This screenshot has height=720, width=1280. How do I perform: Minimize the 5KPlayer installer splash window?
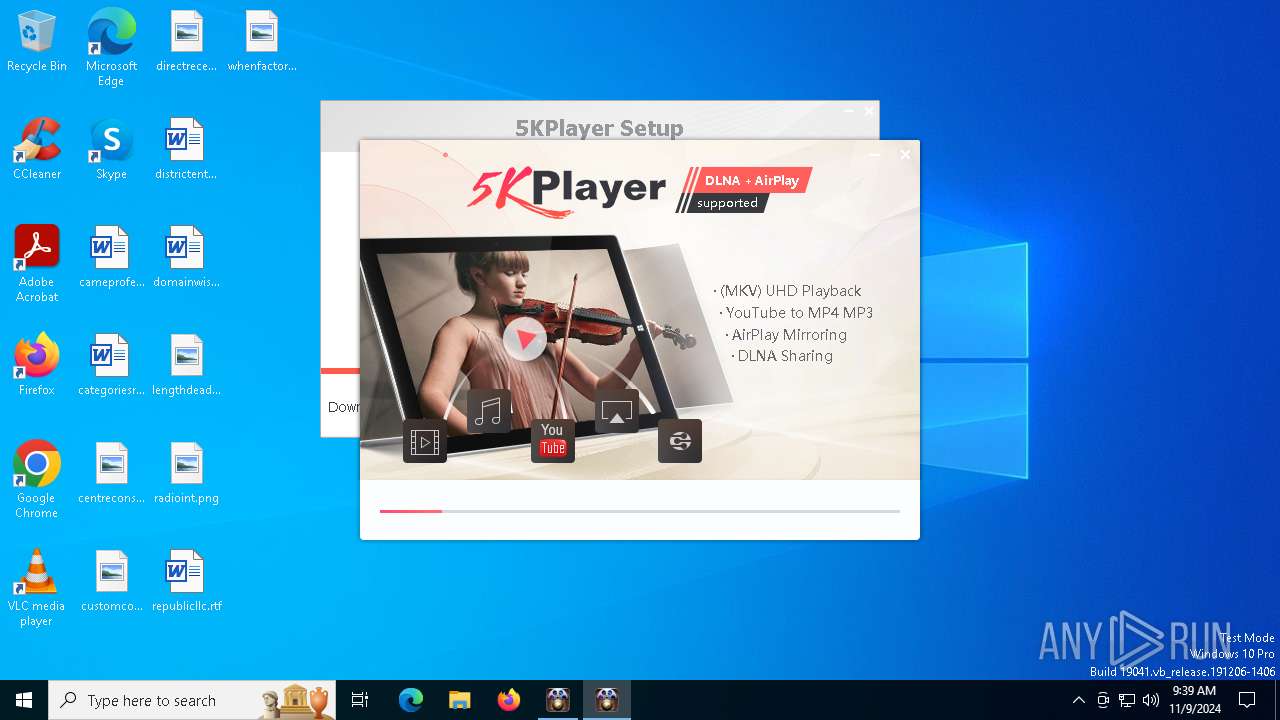coord(874,155)
